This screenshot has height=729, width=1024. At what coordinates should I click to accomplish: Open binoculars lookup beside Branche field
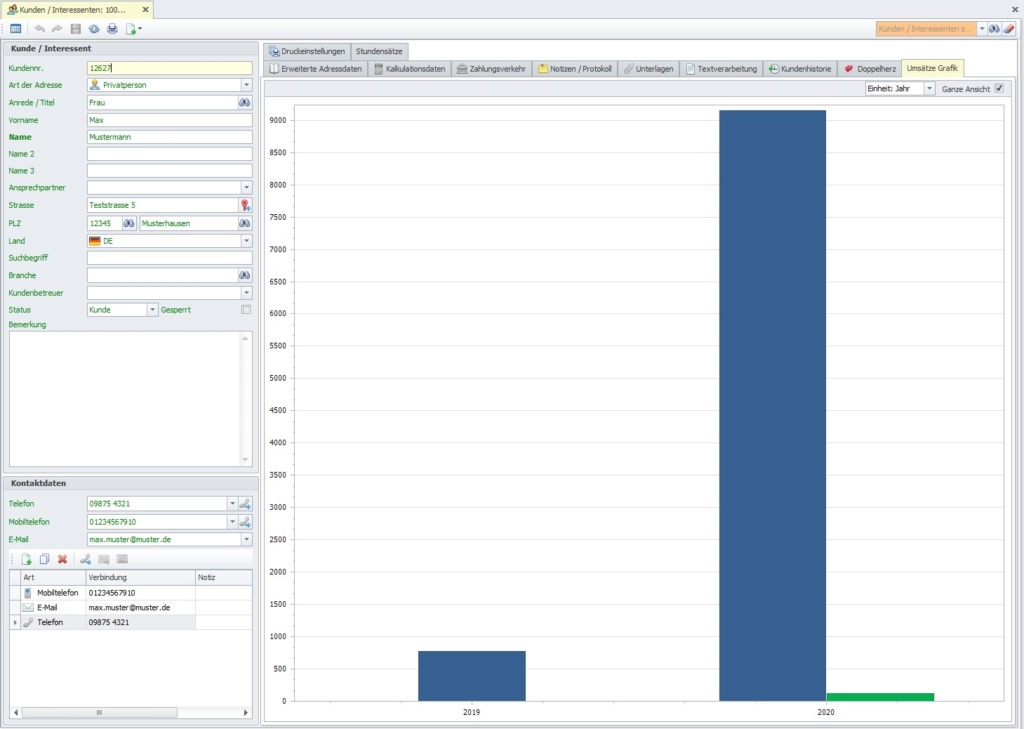[244, 276]
